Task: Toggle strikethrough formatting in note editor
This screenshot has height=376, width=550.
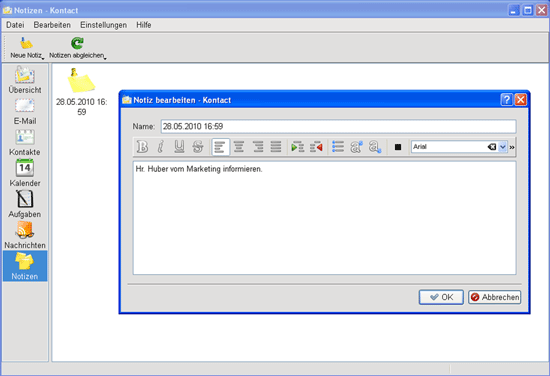Action: (198, 147)
